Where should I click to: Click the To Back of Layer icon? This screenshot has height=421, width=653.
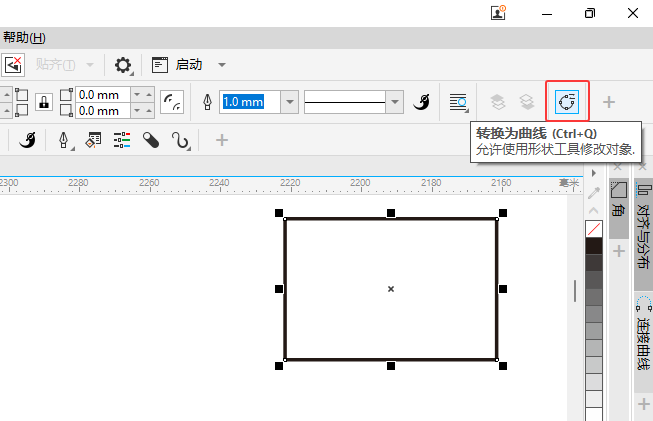tap(527, 102)
